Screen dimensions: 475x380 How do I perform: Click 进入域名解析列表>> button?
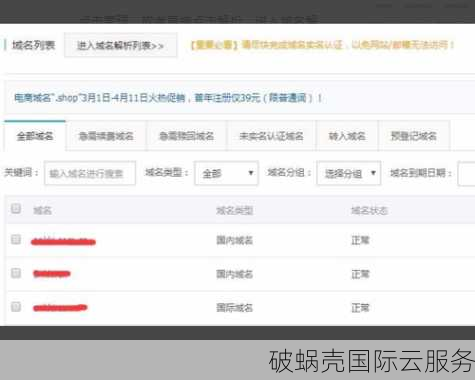[x=120, y=45]
